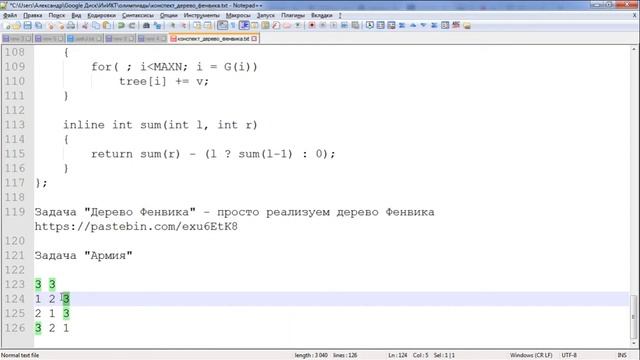
Task: Click line number 119 in the margin
Action: (x=15, y=212)
